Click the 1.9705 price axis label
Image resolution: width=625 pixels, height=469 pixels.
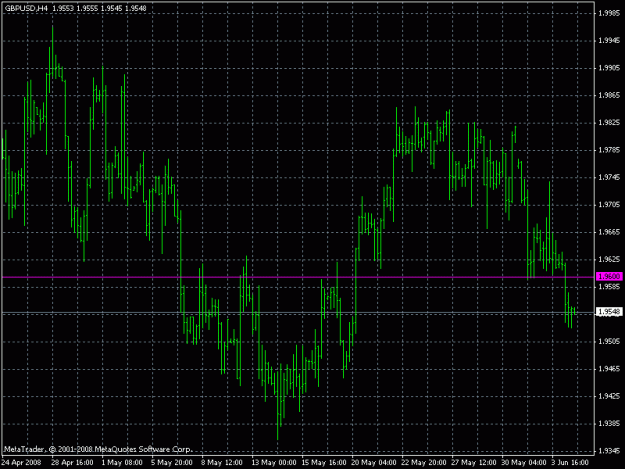coord(609,205)
